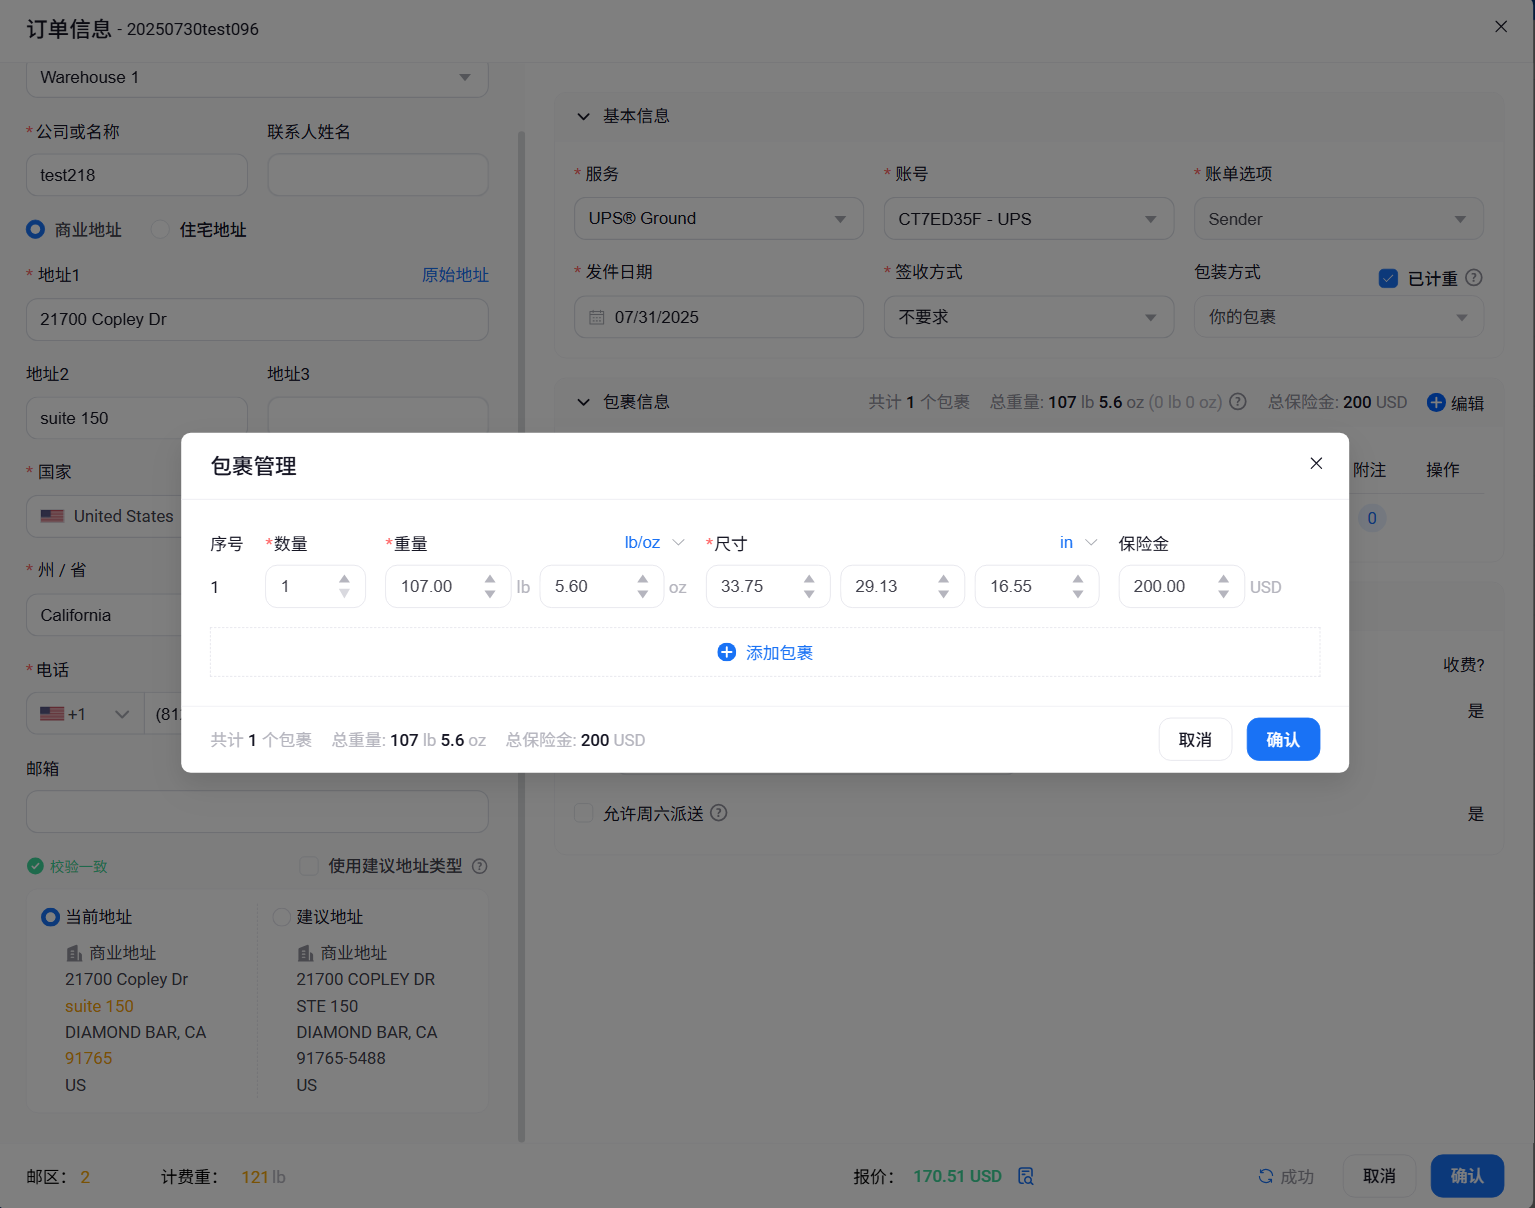The image size is (1535, 1208).
Task: Open the Sender billing option dropdown
Action: [x=1339, y=218]
